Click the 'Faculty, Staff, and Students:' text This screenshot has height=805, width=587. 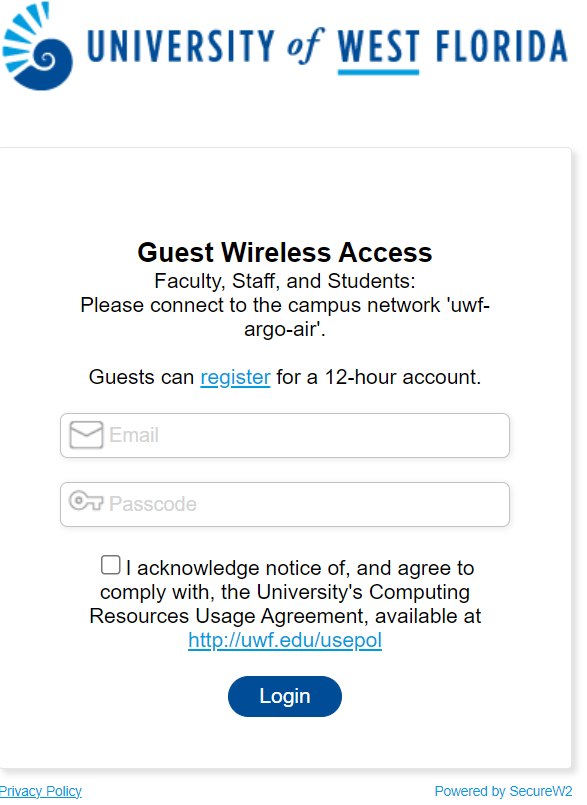click(285, 281)
